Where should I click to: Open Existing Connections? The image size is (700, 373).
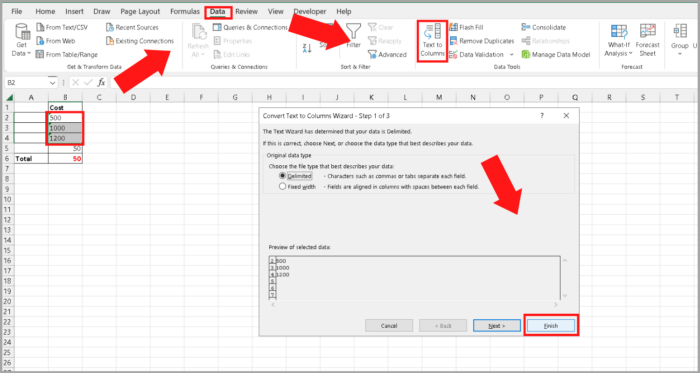[140, 41]
